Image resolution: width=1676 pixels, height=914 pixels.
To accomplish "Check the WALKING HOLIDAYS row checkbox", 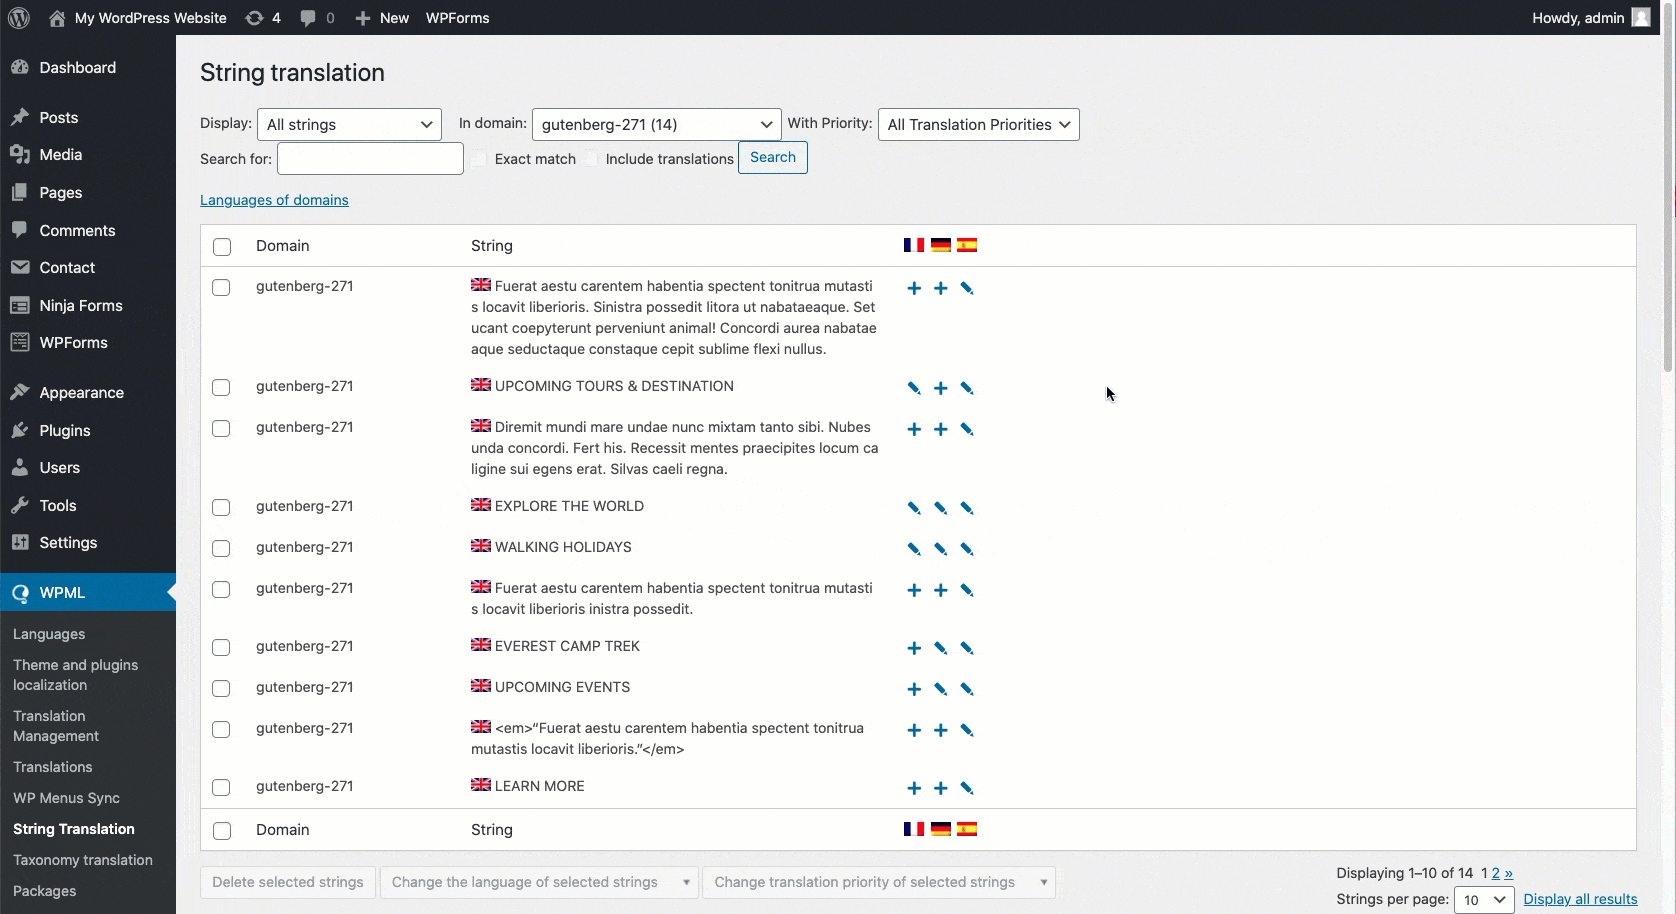I will tap(222, 549).
